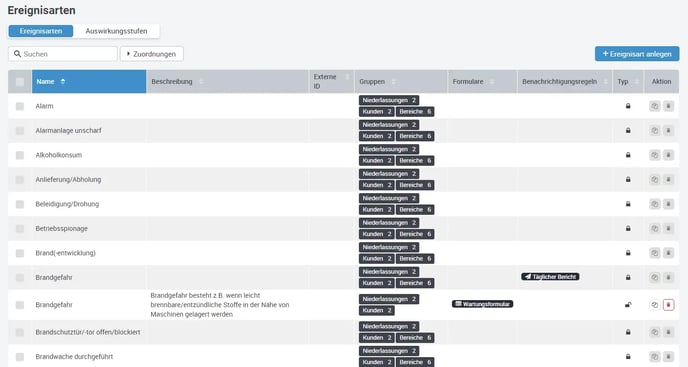Open Wartungsformular form badge
The width and height of the screenshot is (688, 367).
click(482, 304)
